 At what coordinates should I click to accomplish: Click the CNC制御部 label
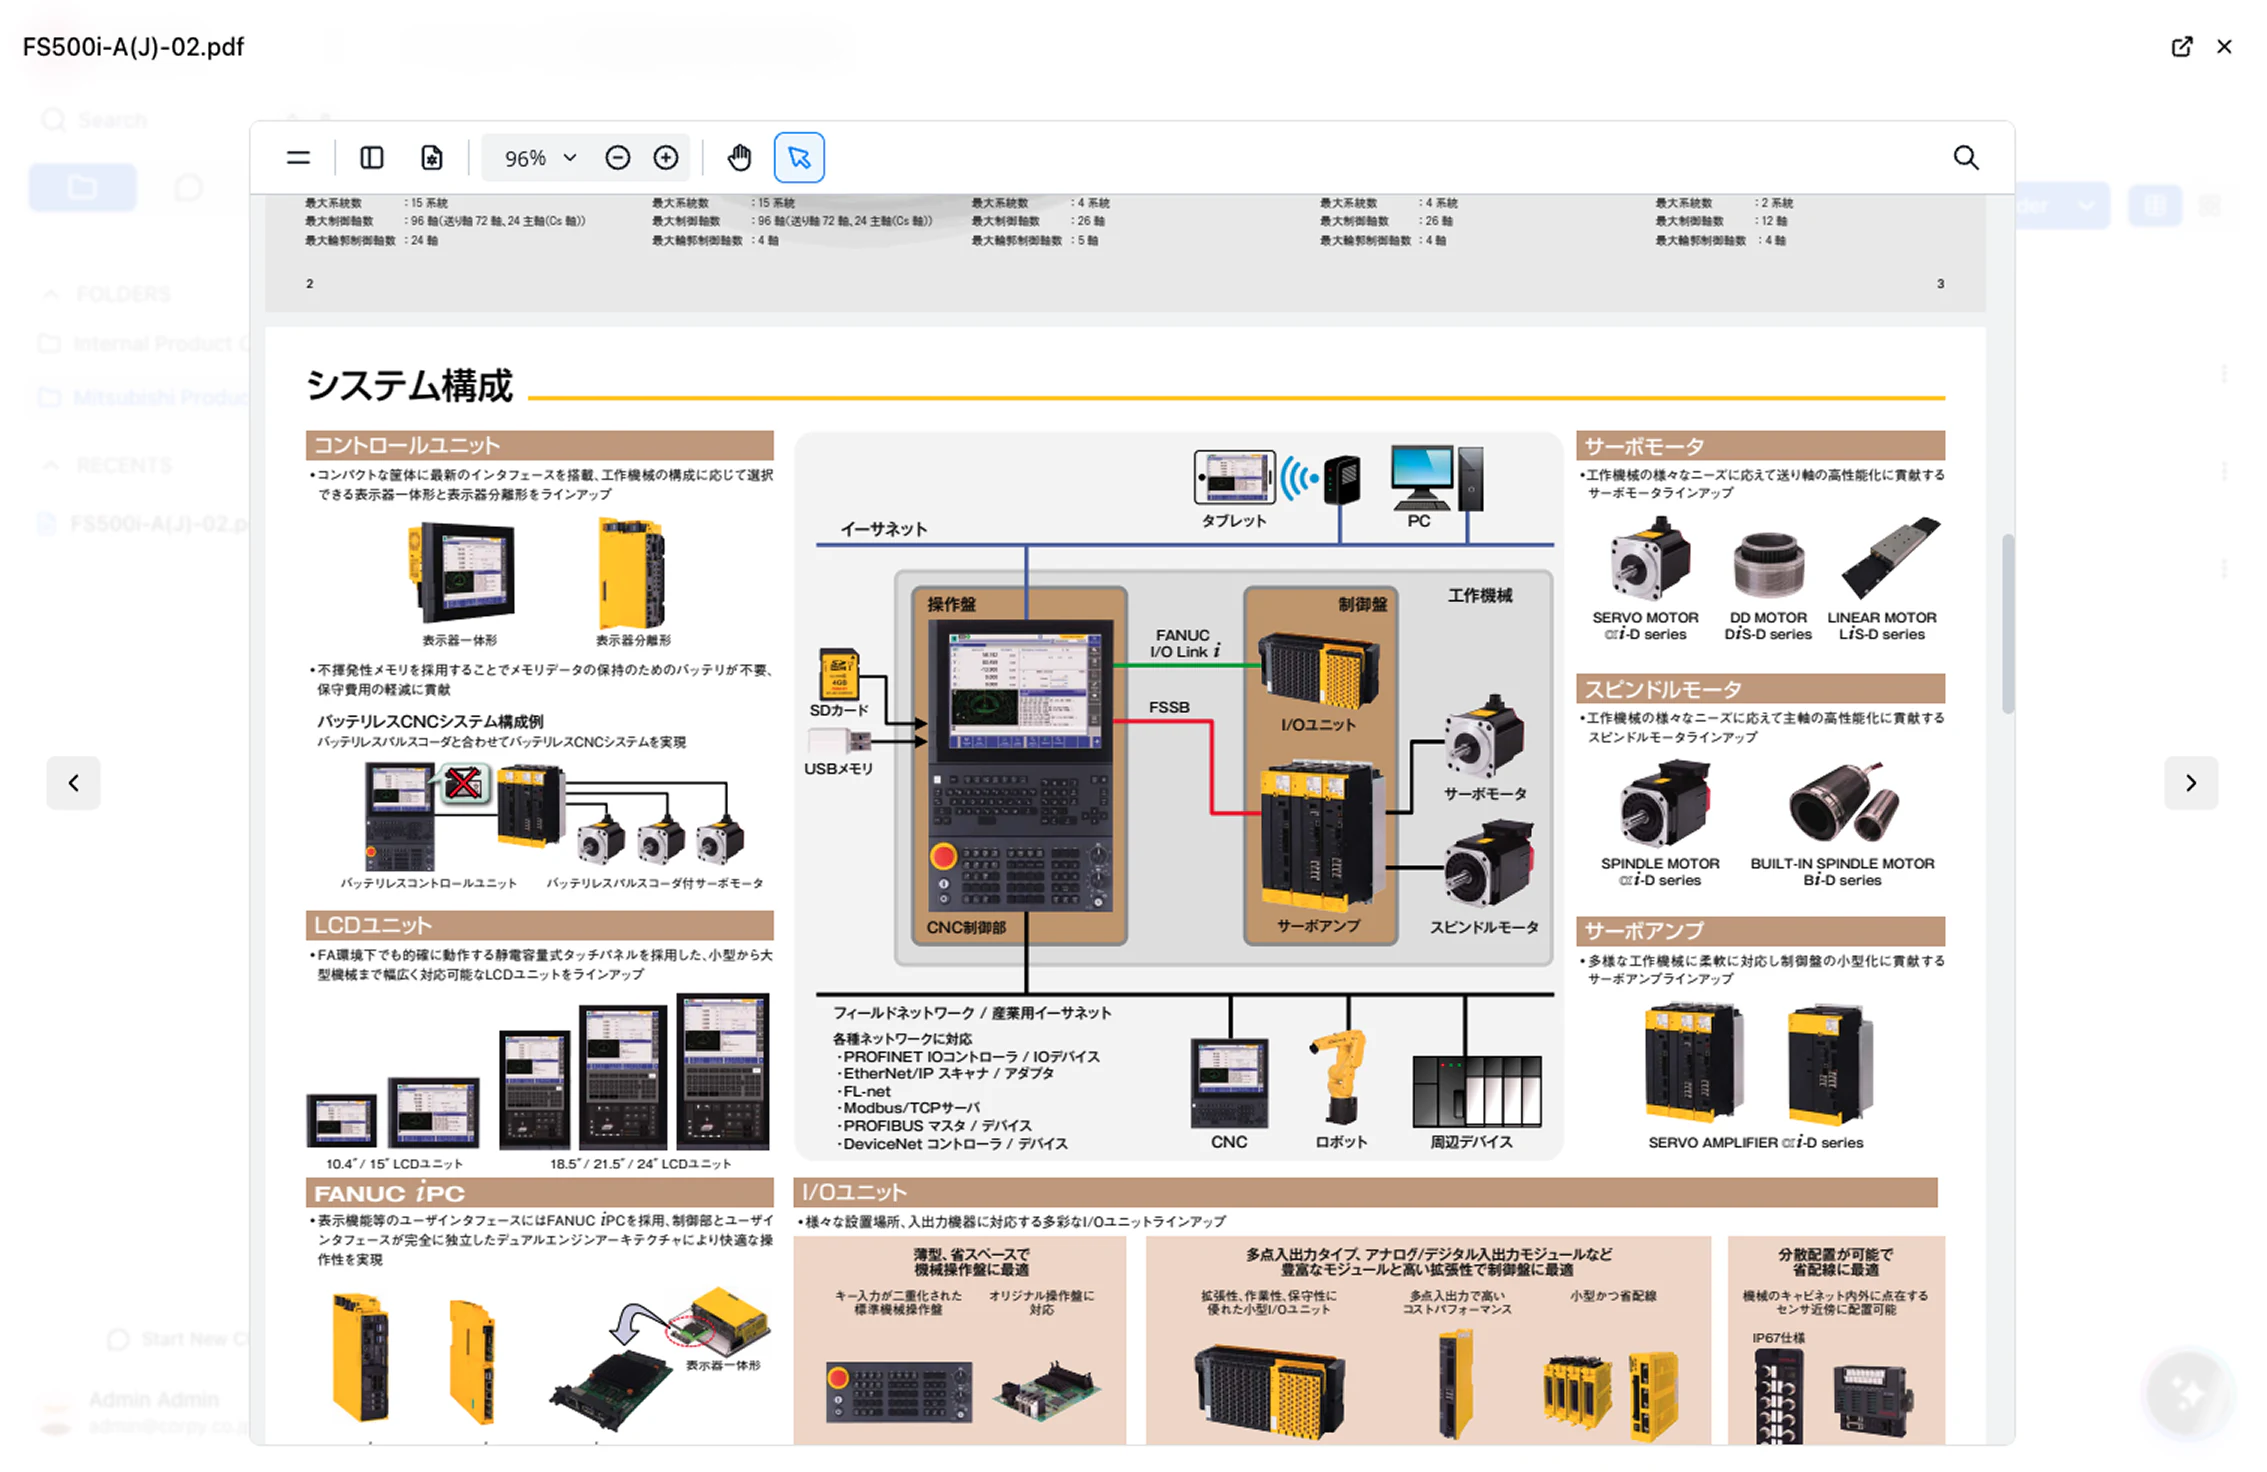(966, 927)
